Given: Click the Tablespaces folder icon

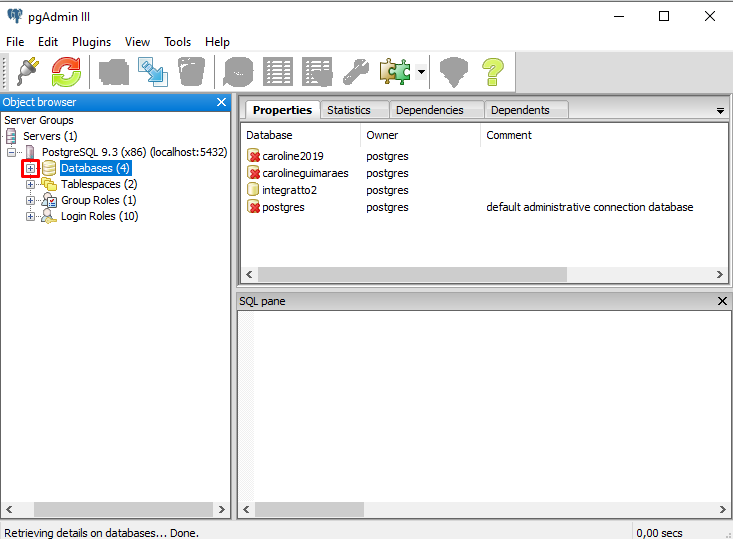Looking at the screenshot, I should 49,184.
